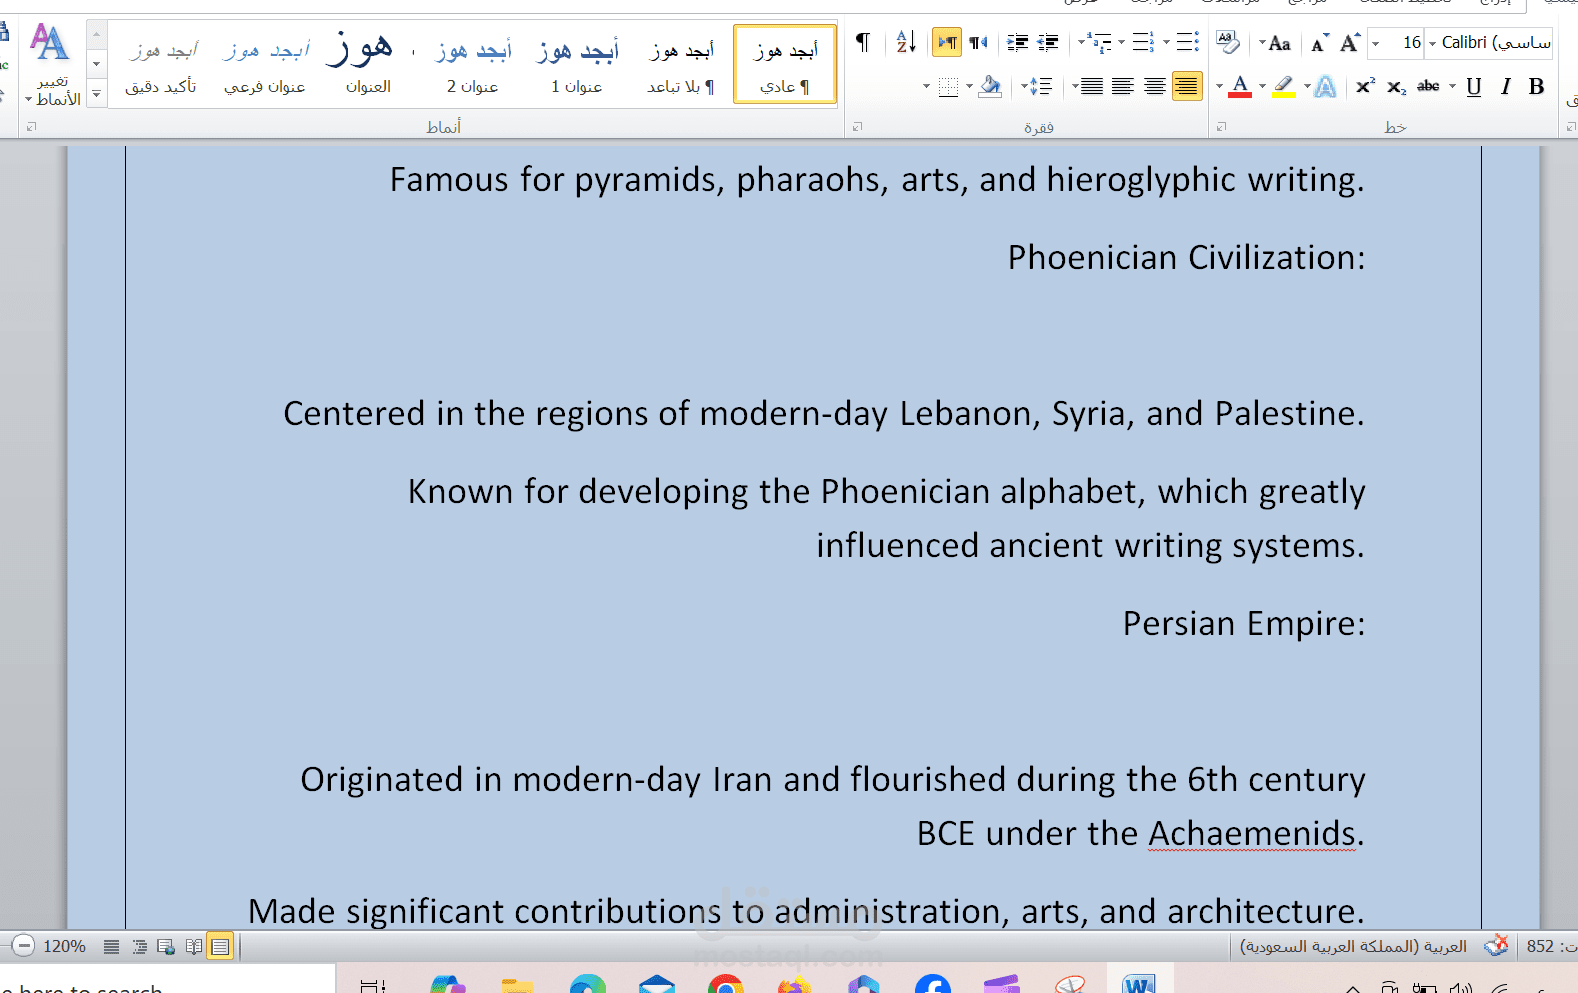Grow the font size
This screenshot has width=1578, height=993.
pyautogui.click(x=1350, y=43)
